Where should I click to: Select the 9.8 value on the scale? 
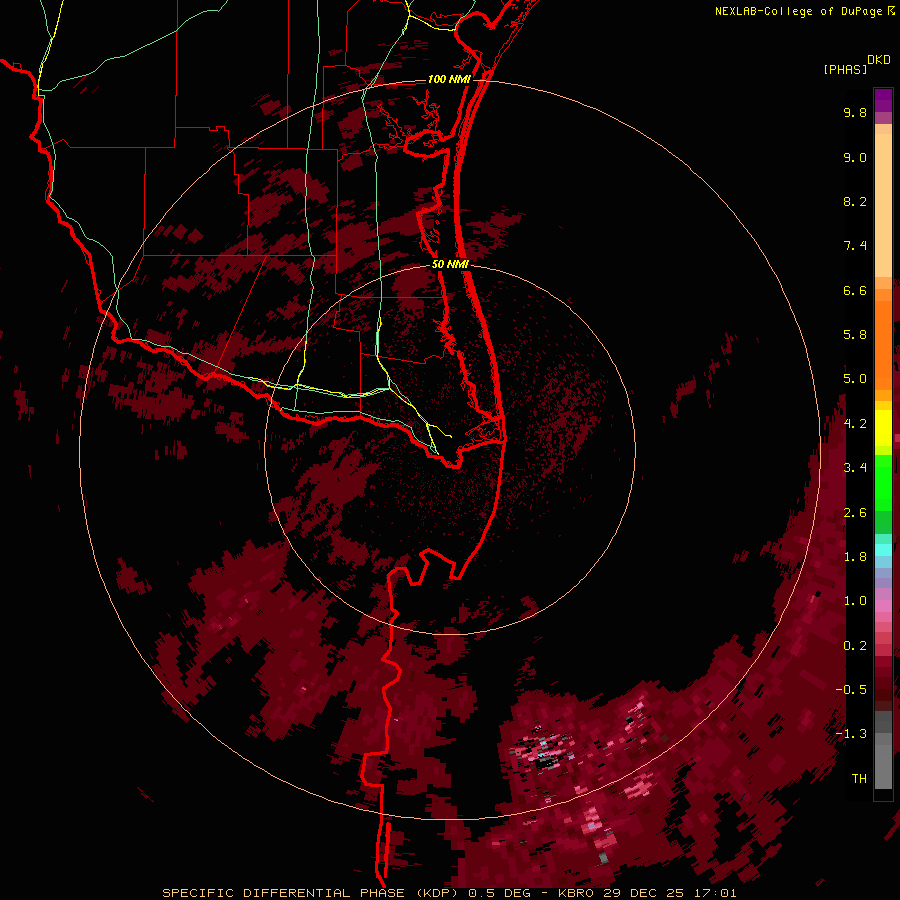coord(855,112)
